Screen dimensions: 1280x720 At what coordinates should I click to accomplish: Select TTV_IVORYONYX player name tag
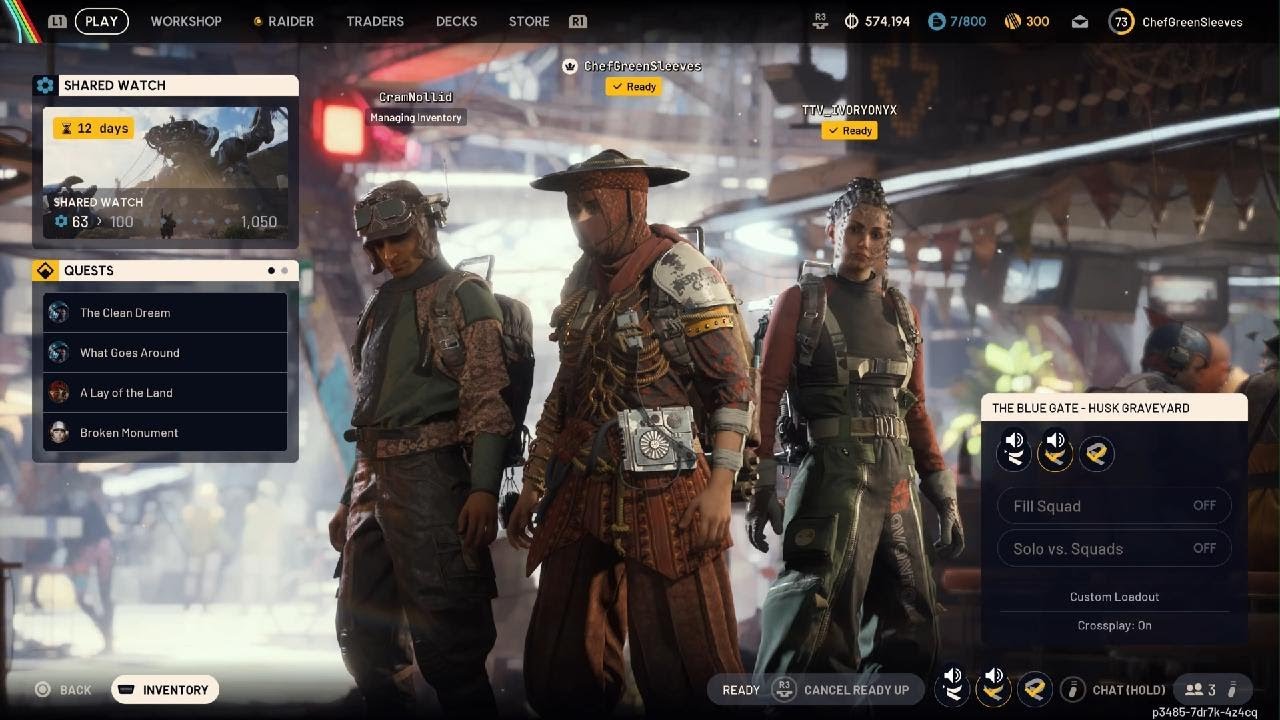point(849,110)
